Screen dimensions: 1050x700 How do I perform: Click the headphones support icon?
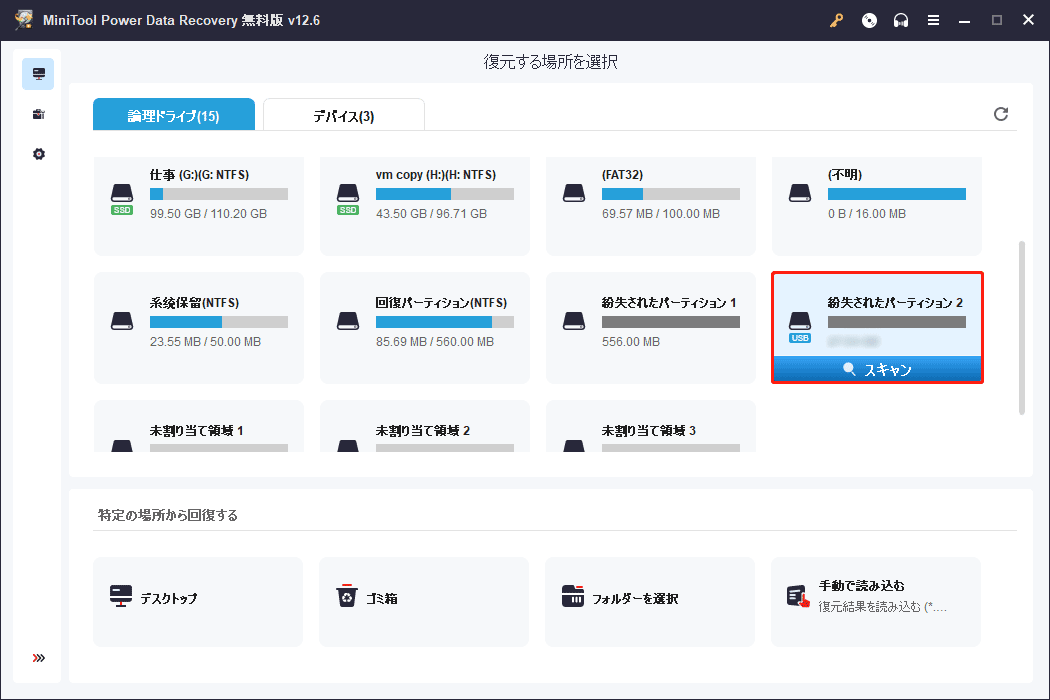click(x=901, y=20)
